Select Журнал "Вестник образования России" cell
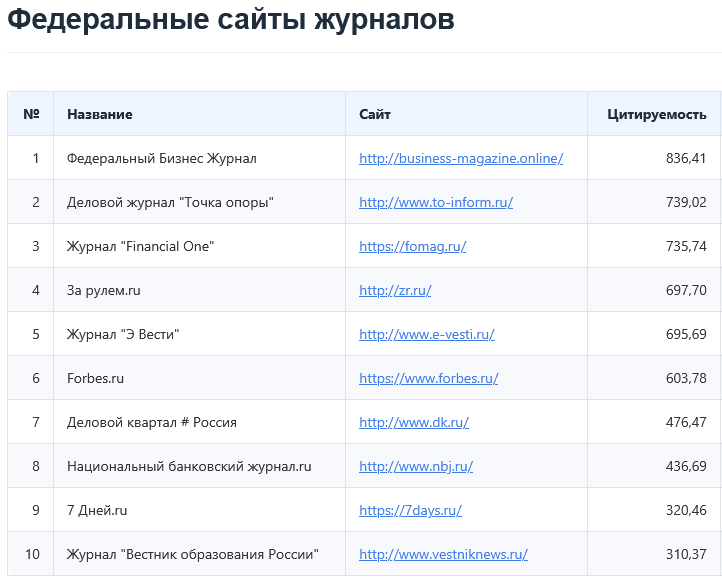This screenshot has width=722, height=585. pos(199,554)
